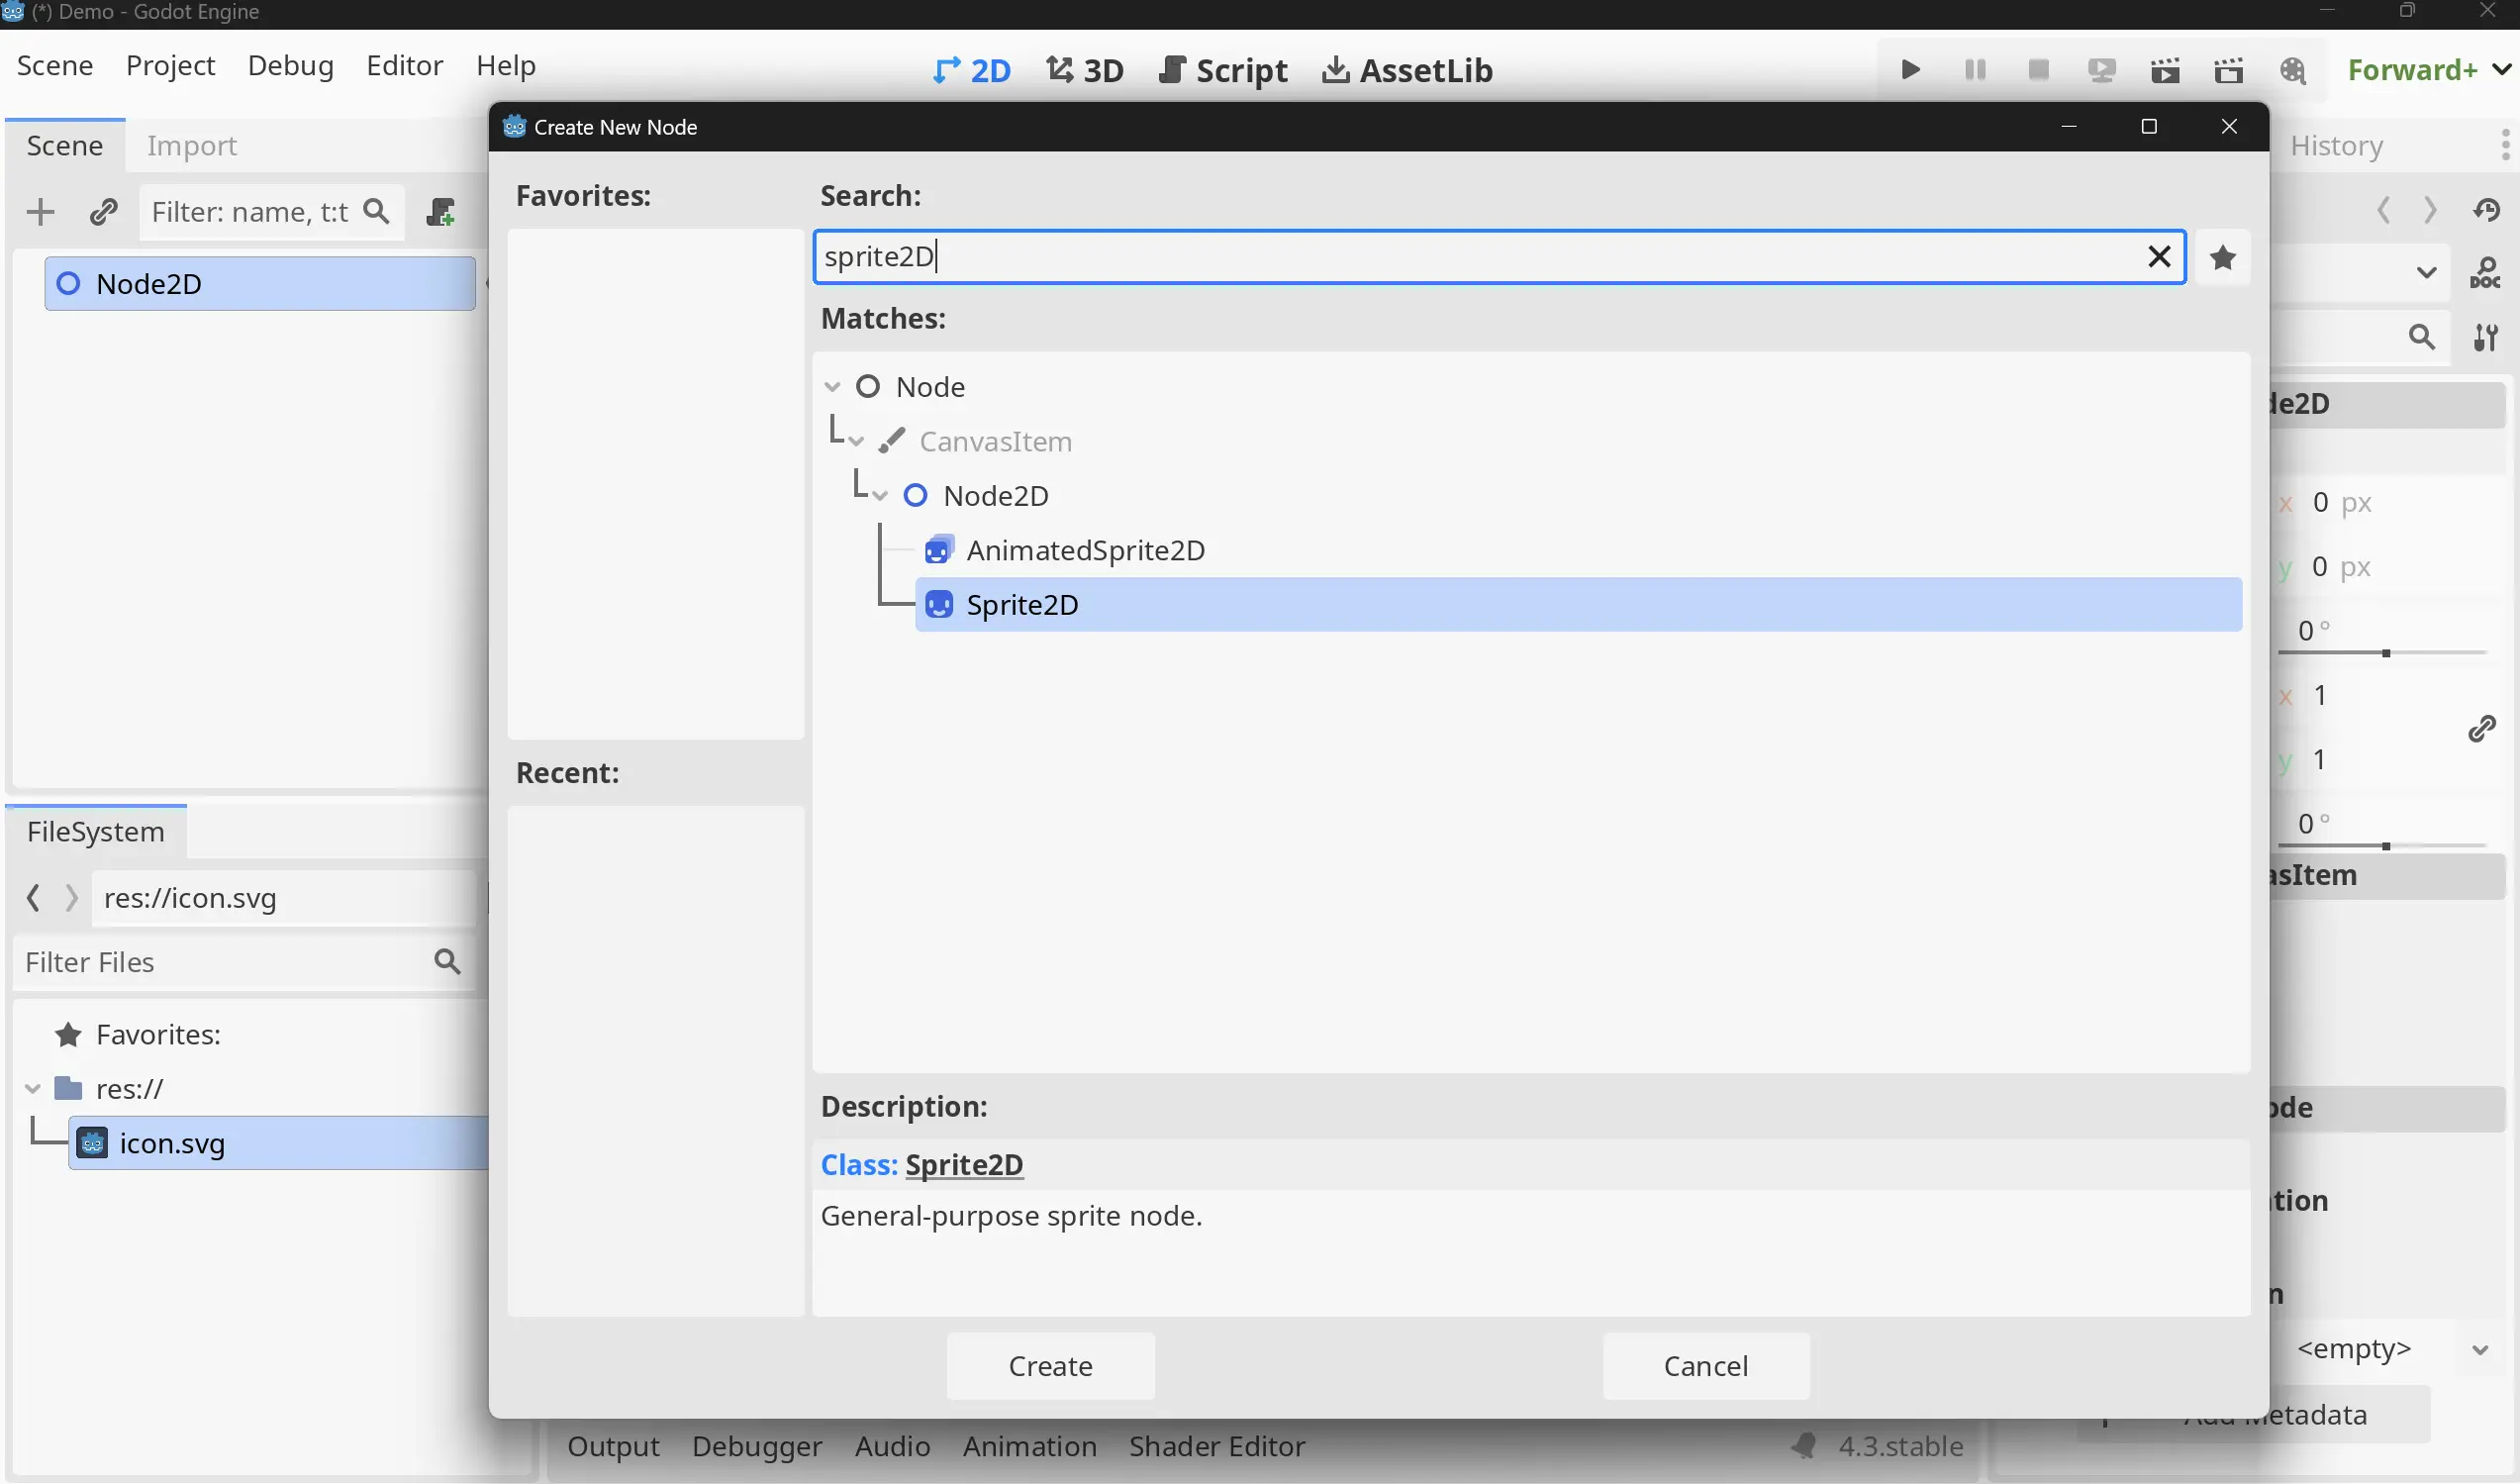Screen dimensions: 2520x1484
Task: Open the Project menu
Action: [171, 66]
